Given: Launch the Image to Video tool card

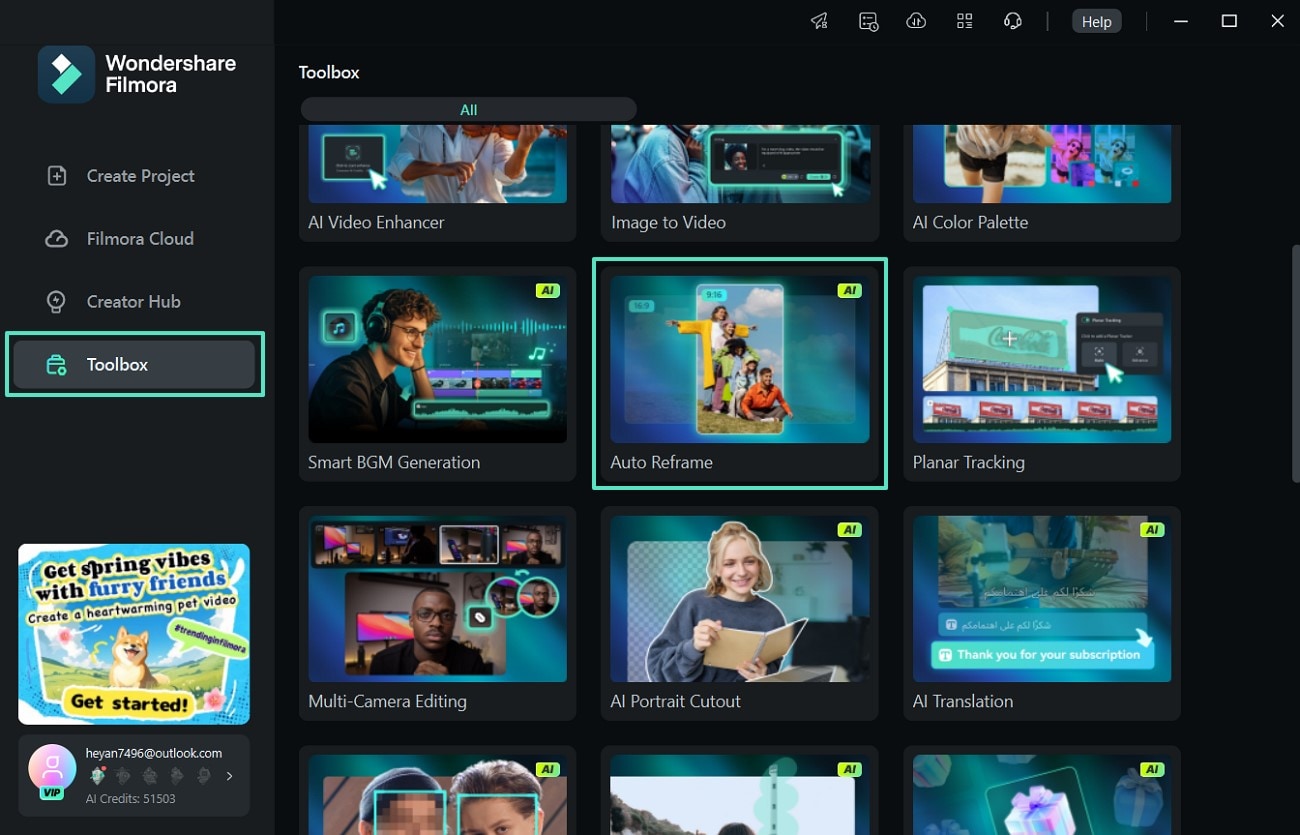Looking at the screenshot, I should point(740,183).
